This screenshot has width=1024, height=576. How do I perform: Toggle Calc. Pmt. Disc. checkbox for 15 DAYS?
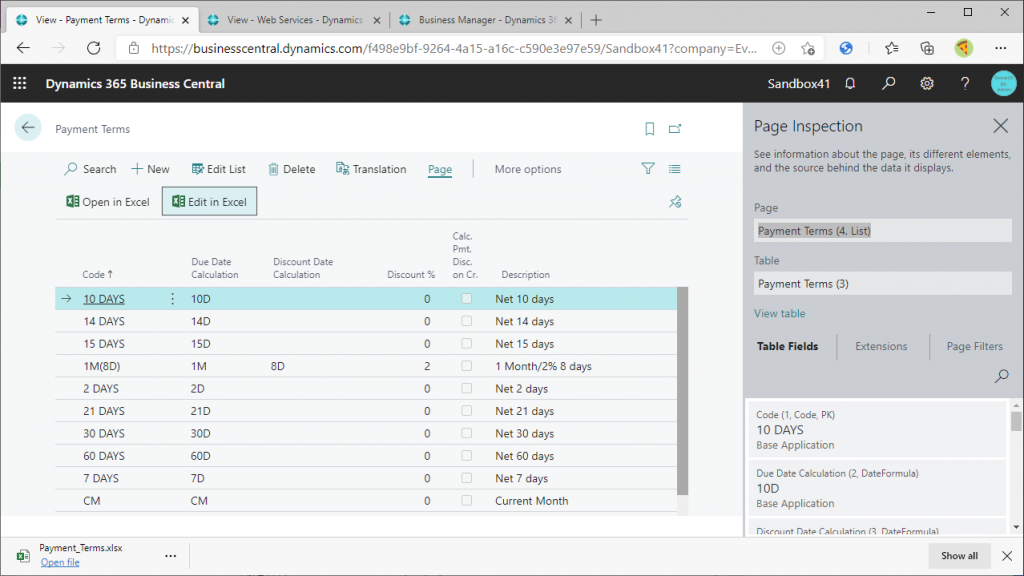pyautogui.click(x=466, y=344)
